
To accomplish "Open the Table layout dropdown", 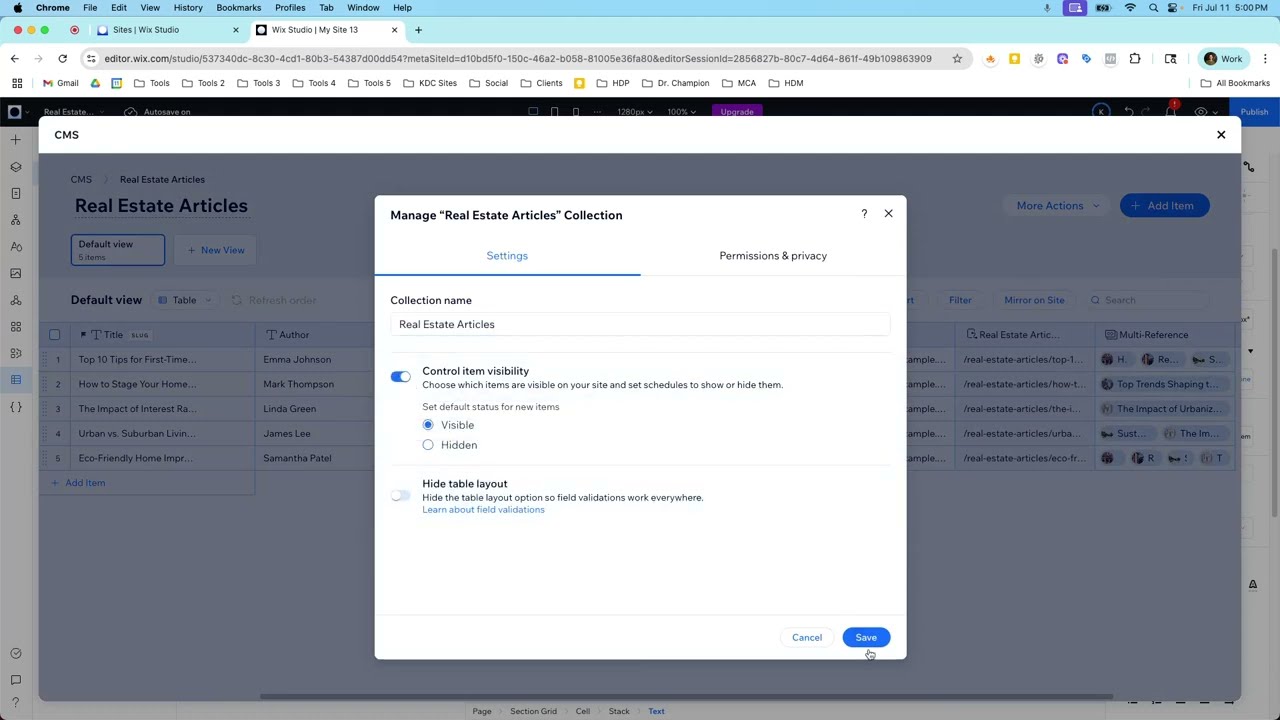I will coord(184,300).
